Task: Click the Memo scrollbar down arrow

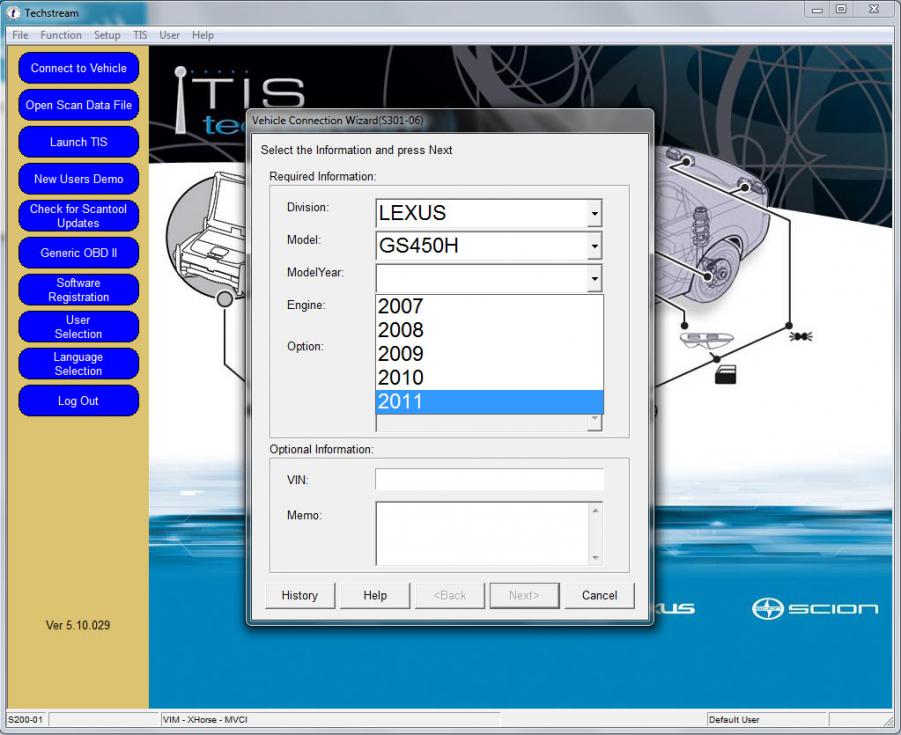Action: tap(596, 557)
